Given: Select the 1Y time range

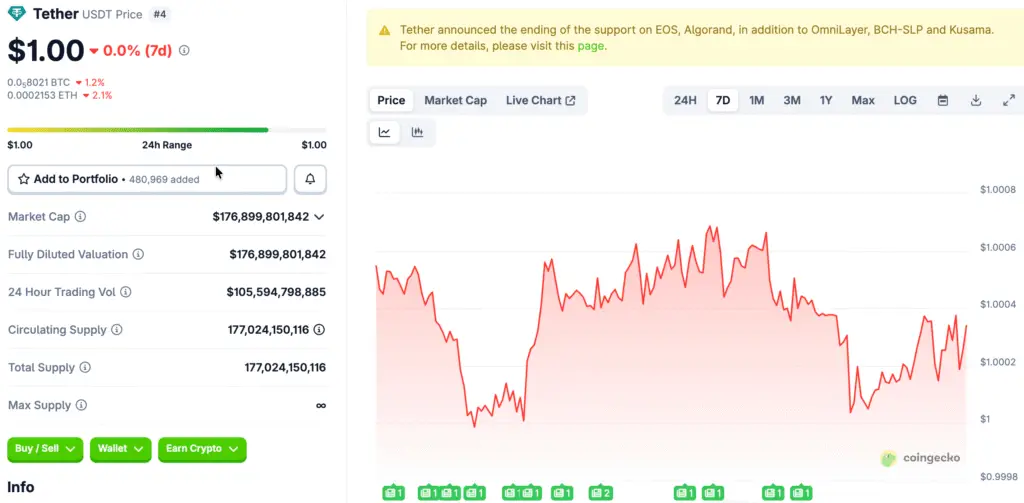Looking at the screenshot, I should click(826, 100).
